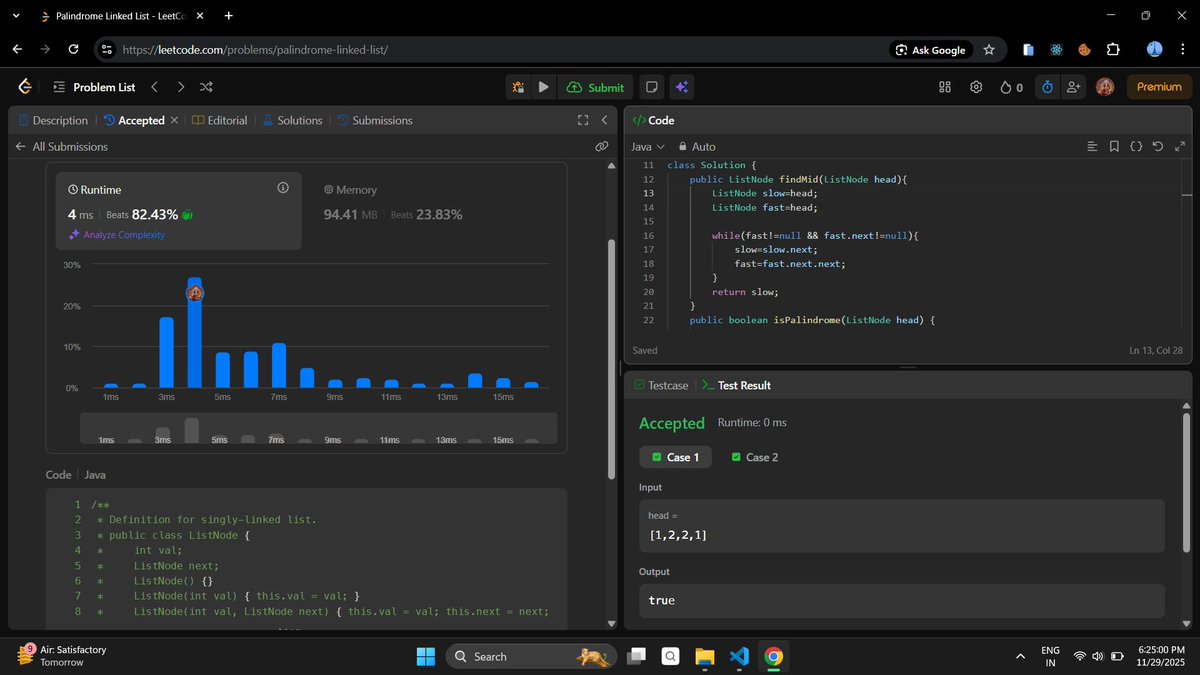The image size is (1200, 675).
Task: Open the AI sparkle assistant icon
Action: pyautogui.click(x=681, y=87)
